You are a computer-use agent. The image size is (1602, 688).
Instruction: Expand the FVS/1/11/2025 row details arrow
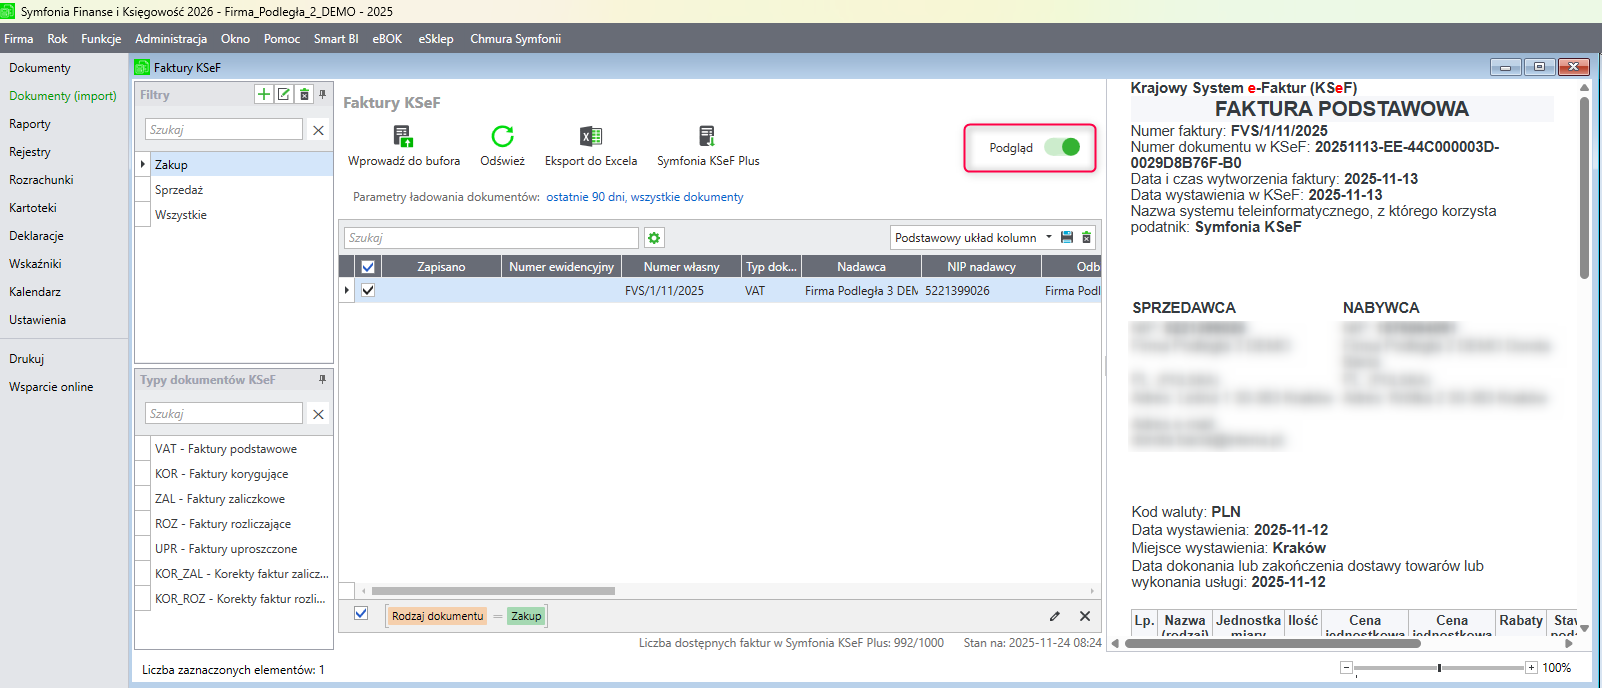tap(347, 290)
